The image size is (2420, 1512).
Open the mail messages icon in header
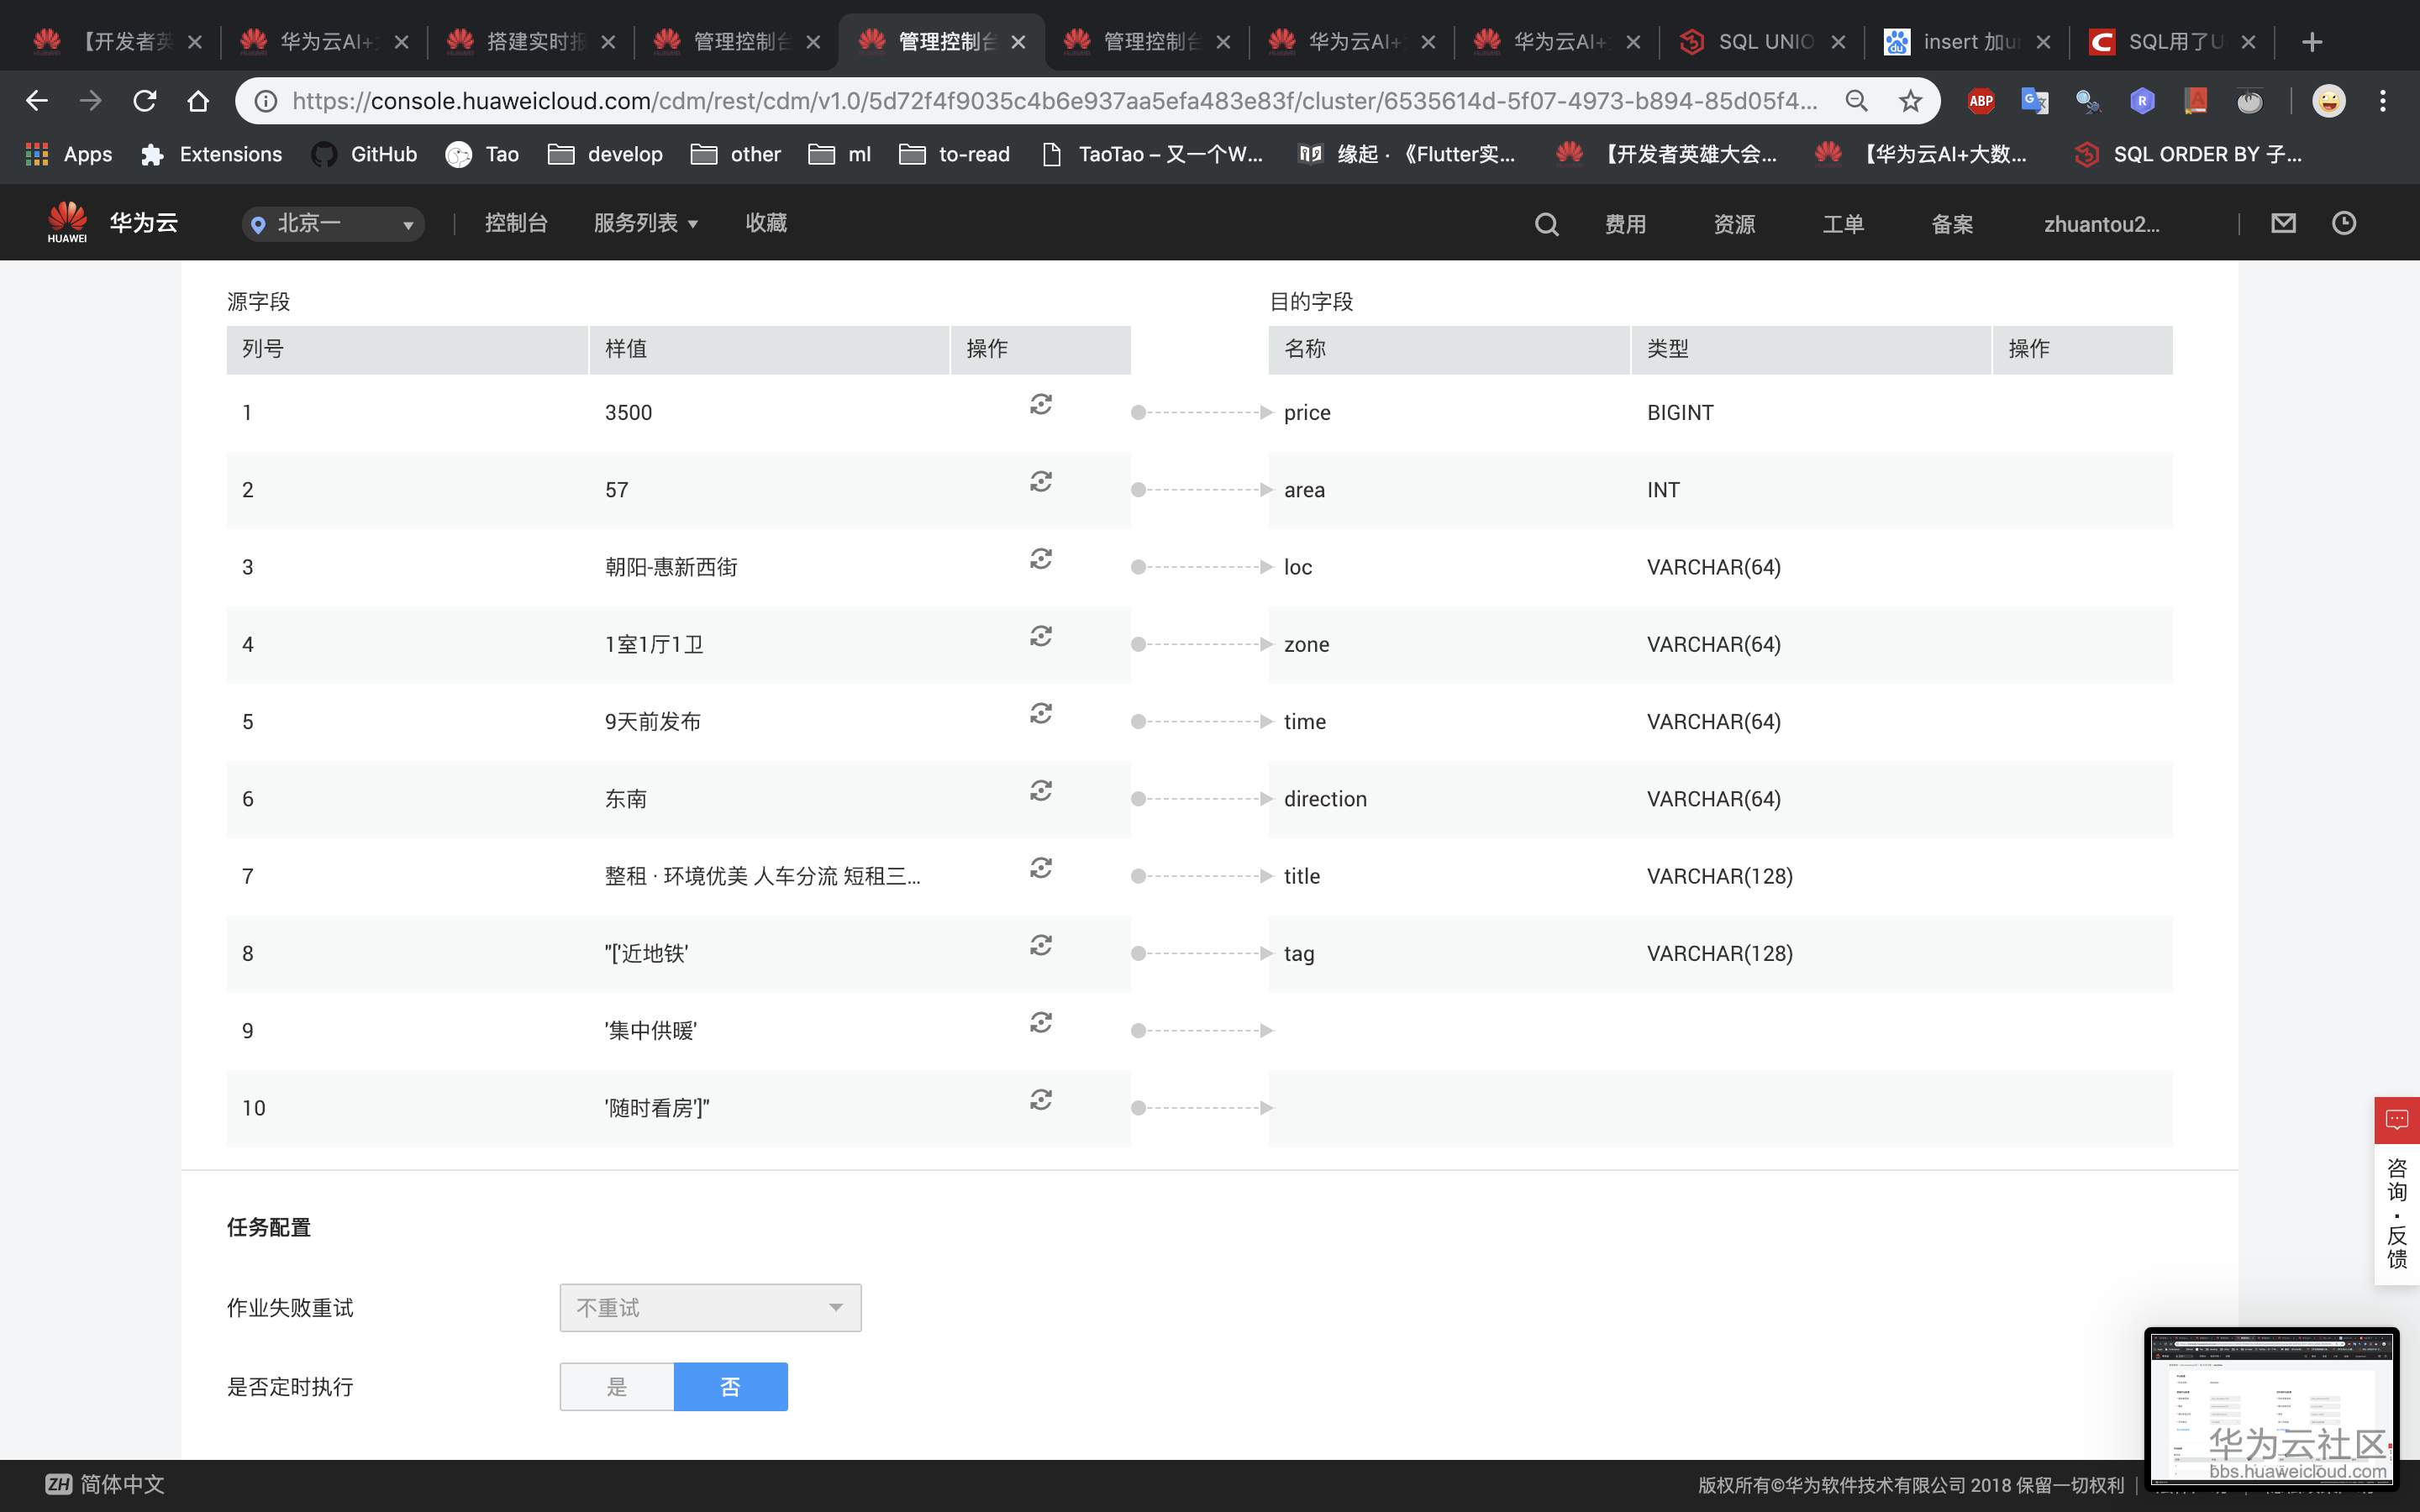tap(2283, 223)
